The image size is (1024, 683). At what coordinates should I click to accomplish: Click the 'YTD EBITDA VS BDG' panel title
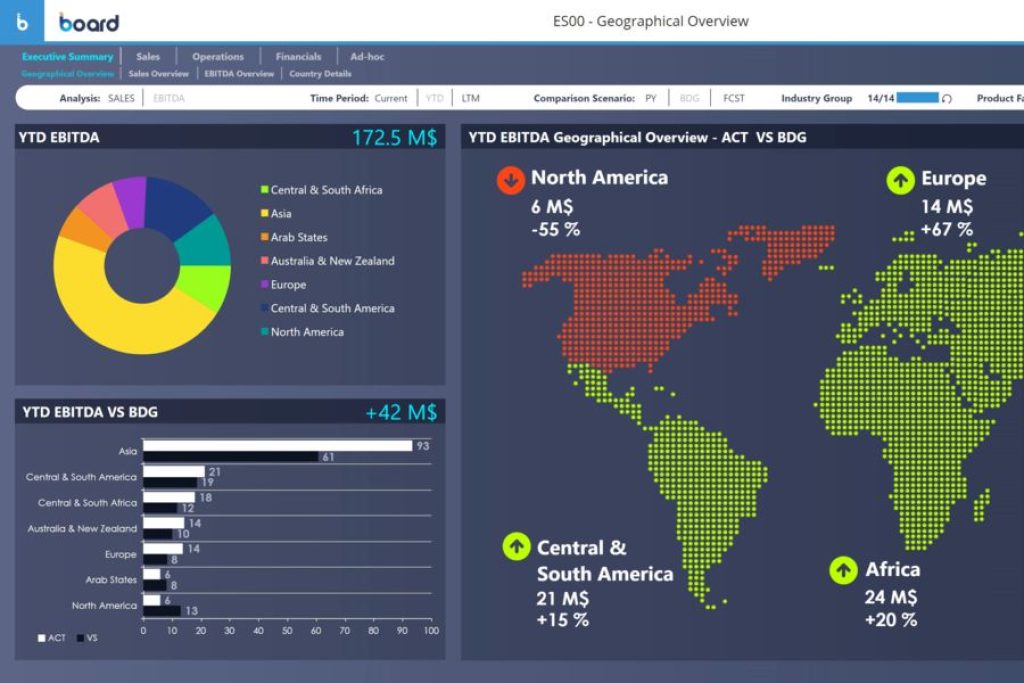point(90,412)
